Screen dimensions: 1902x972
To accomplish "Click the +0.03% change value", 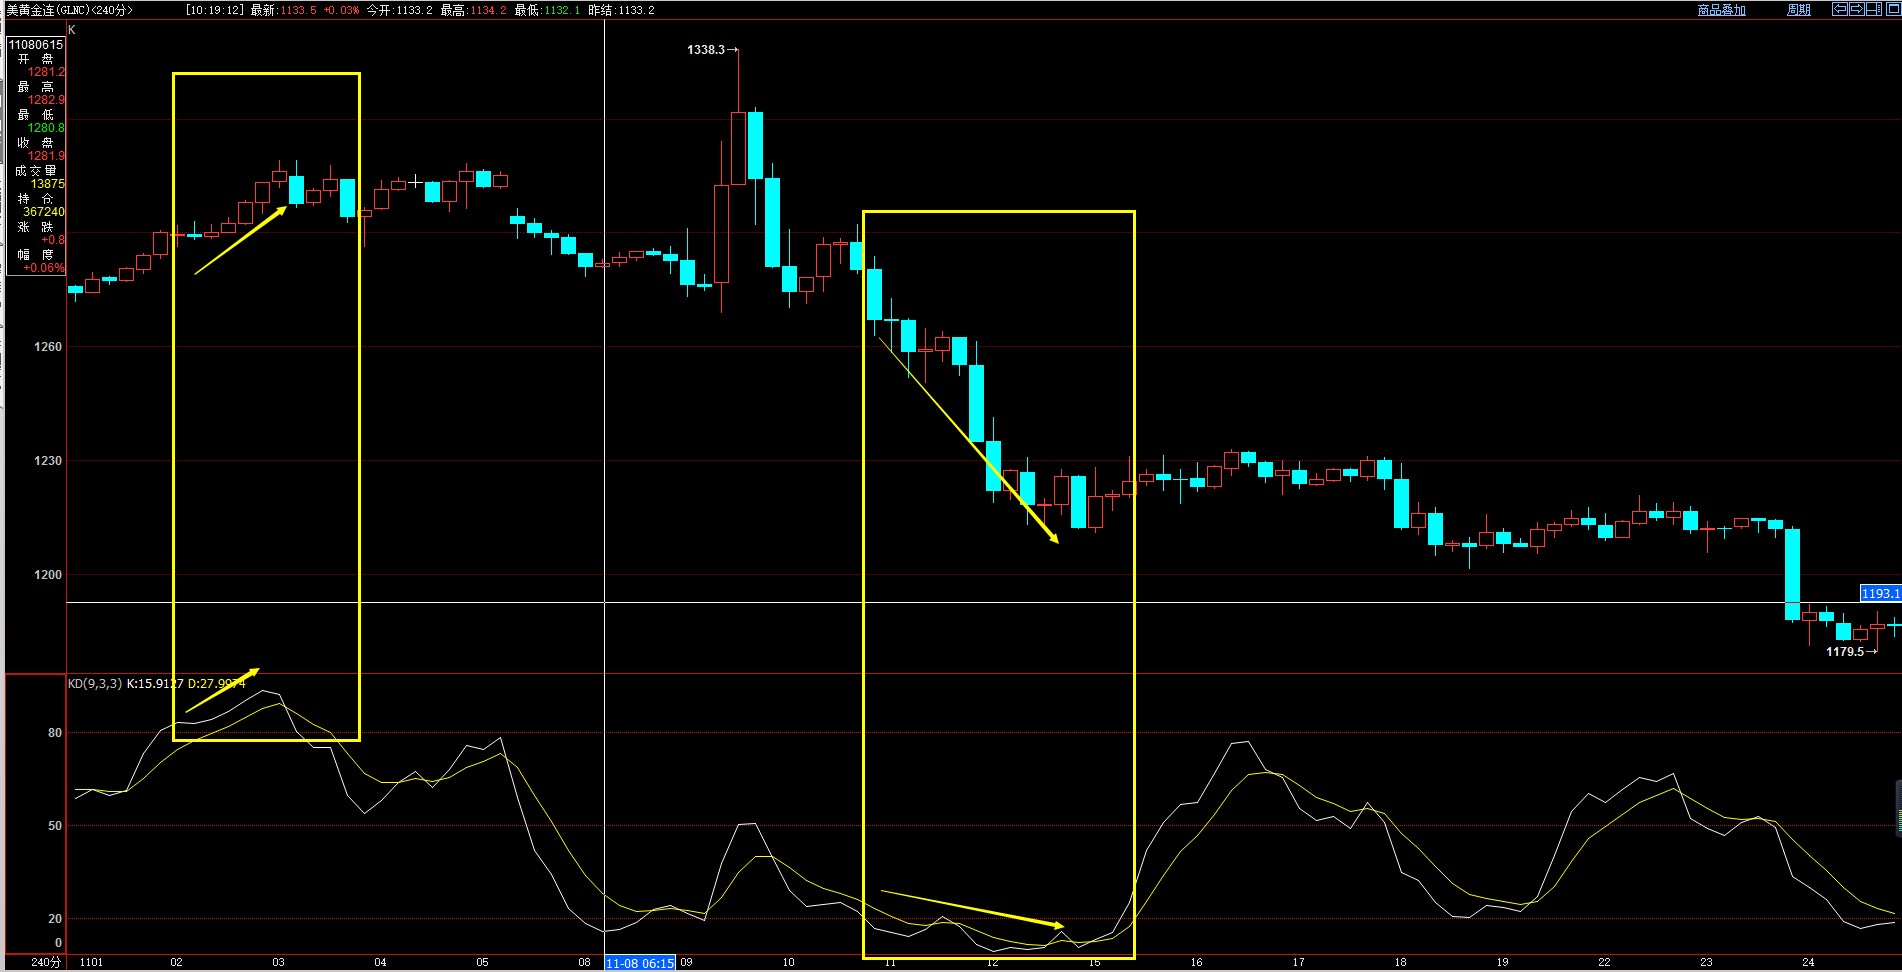I will coord(341,10).
